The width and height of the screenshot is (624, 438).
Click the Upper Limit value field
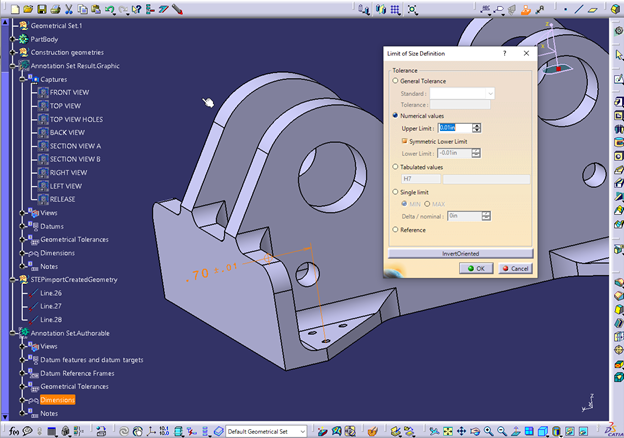pyautogui.click(x=454, y=128)
